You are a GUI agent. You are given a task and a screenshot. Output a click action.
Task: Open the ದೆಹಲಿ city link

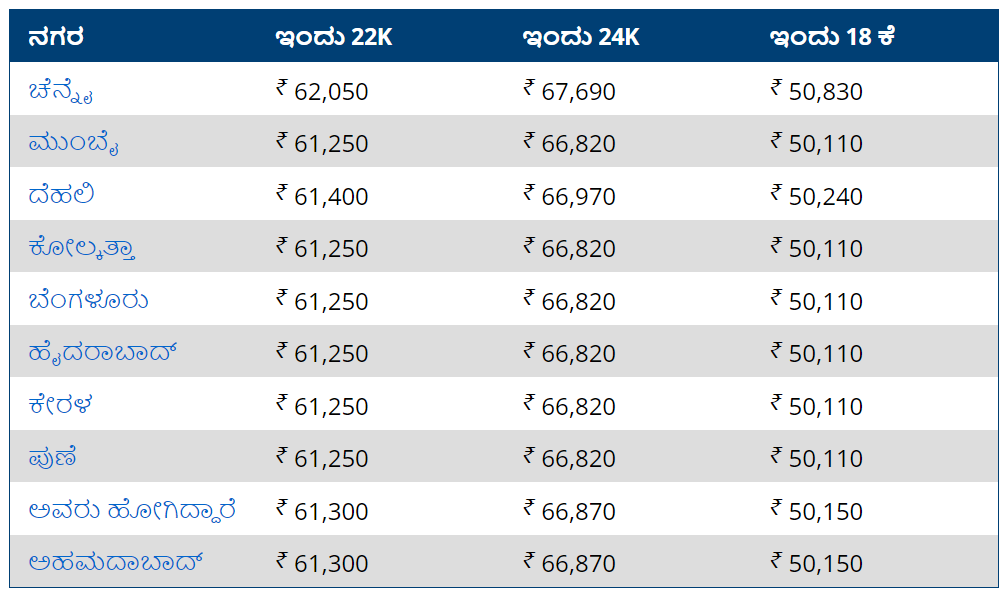61,194
